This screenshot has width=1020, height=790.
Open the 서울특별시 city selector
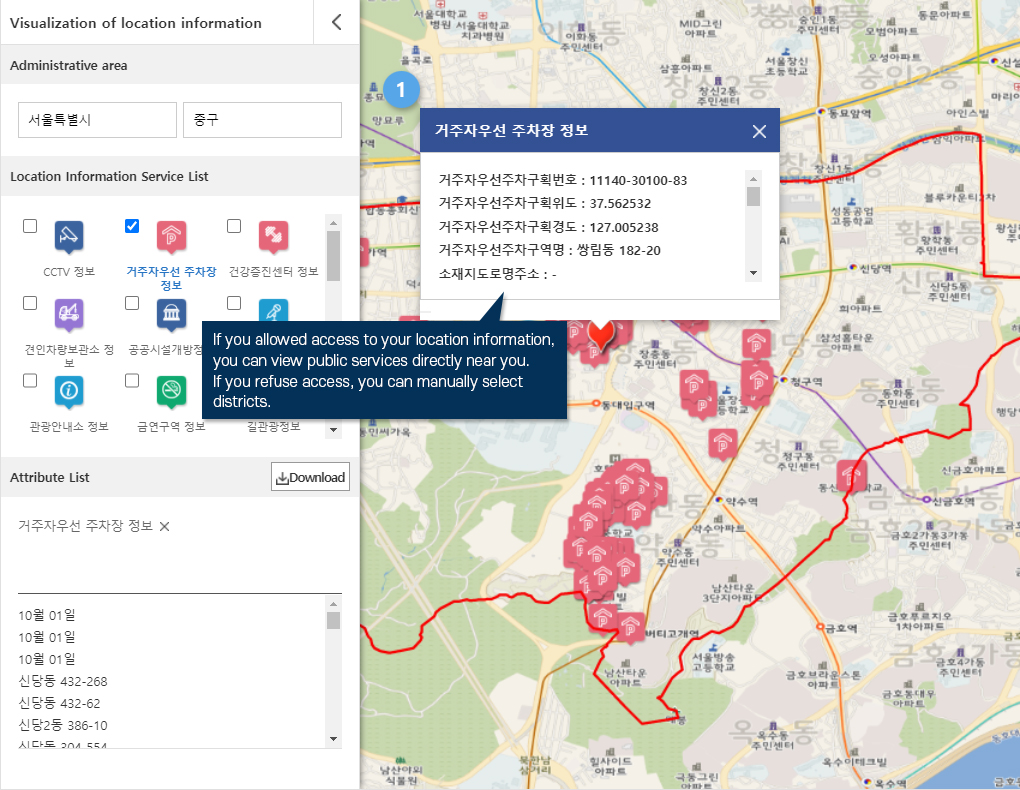(x=96, y=120)
